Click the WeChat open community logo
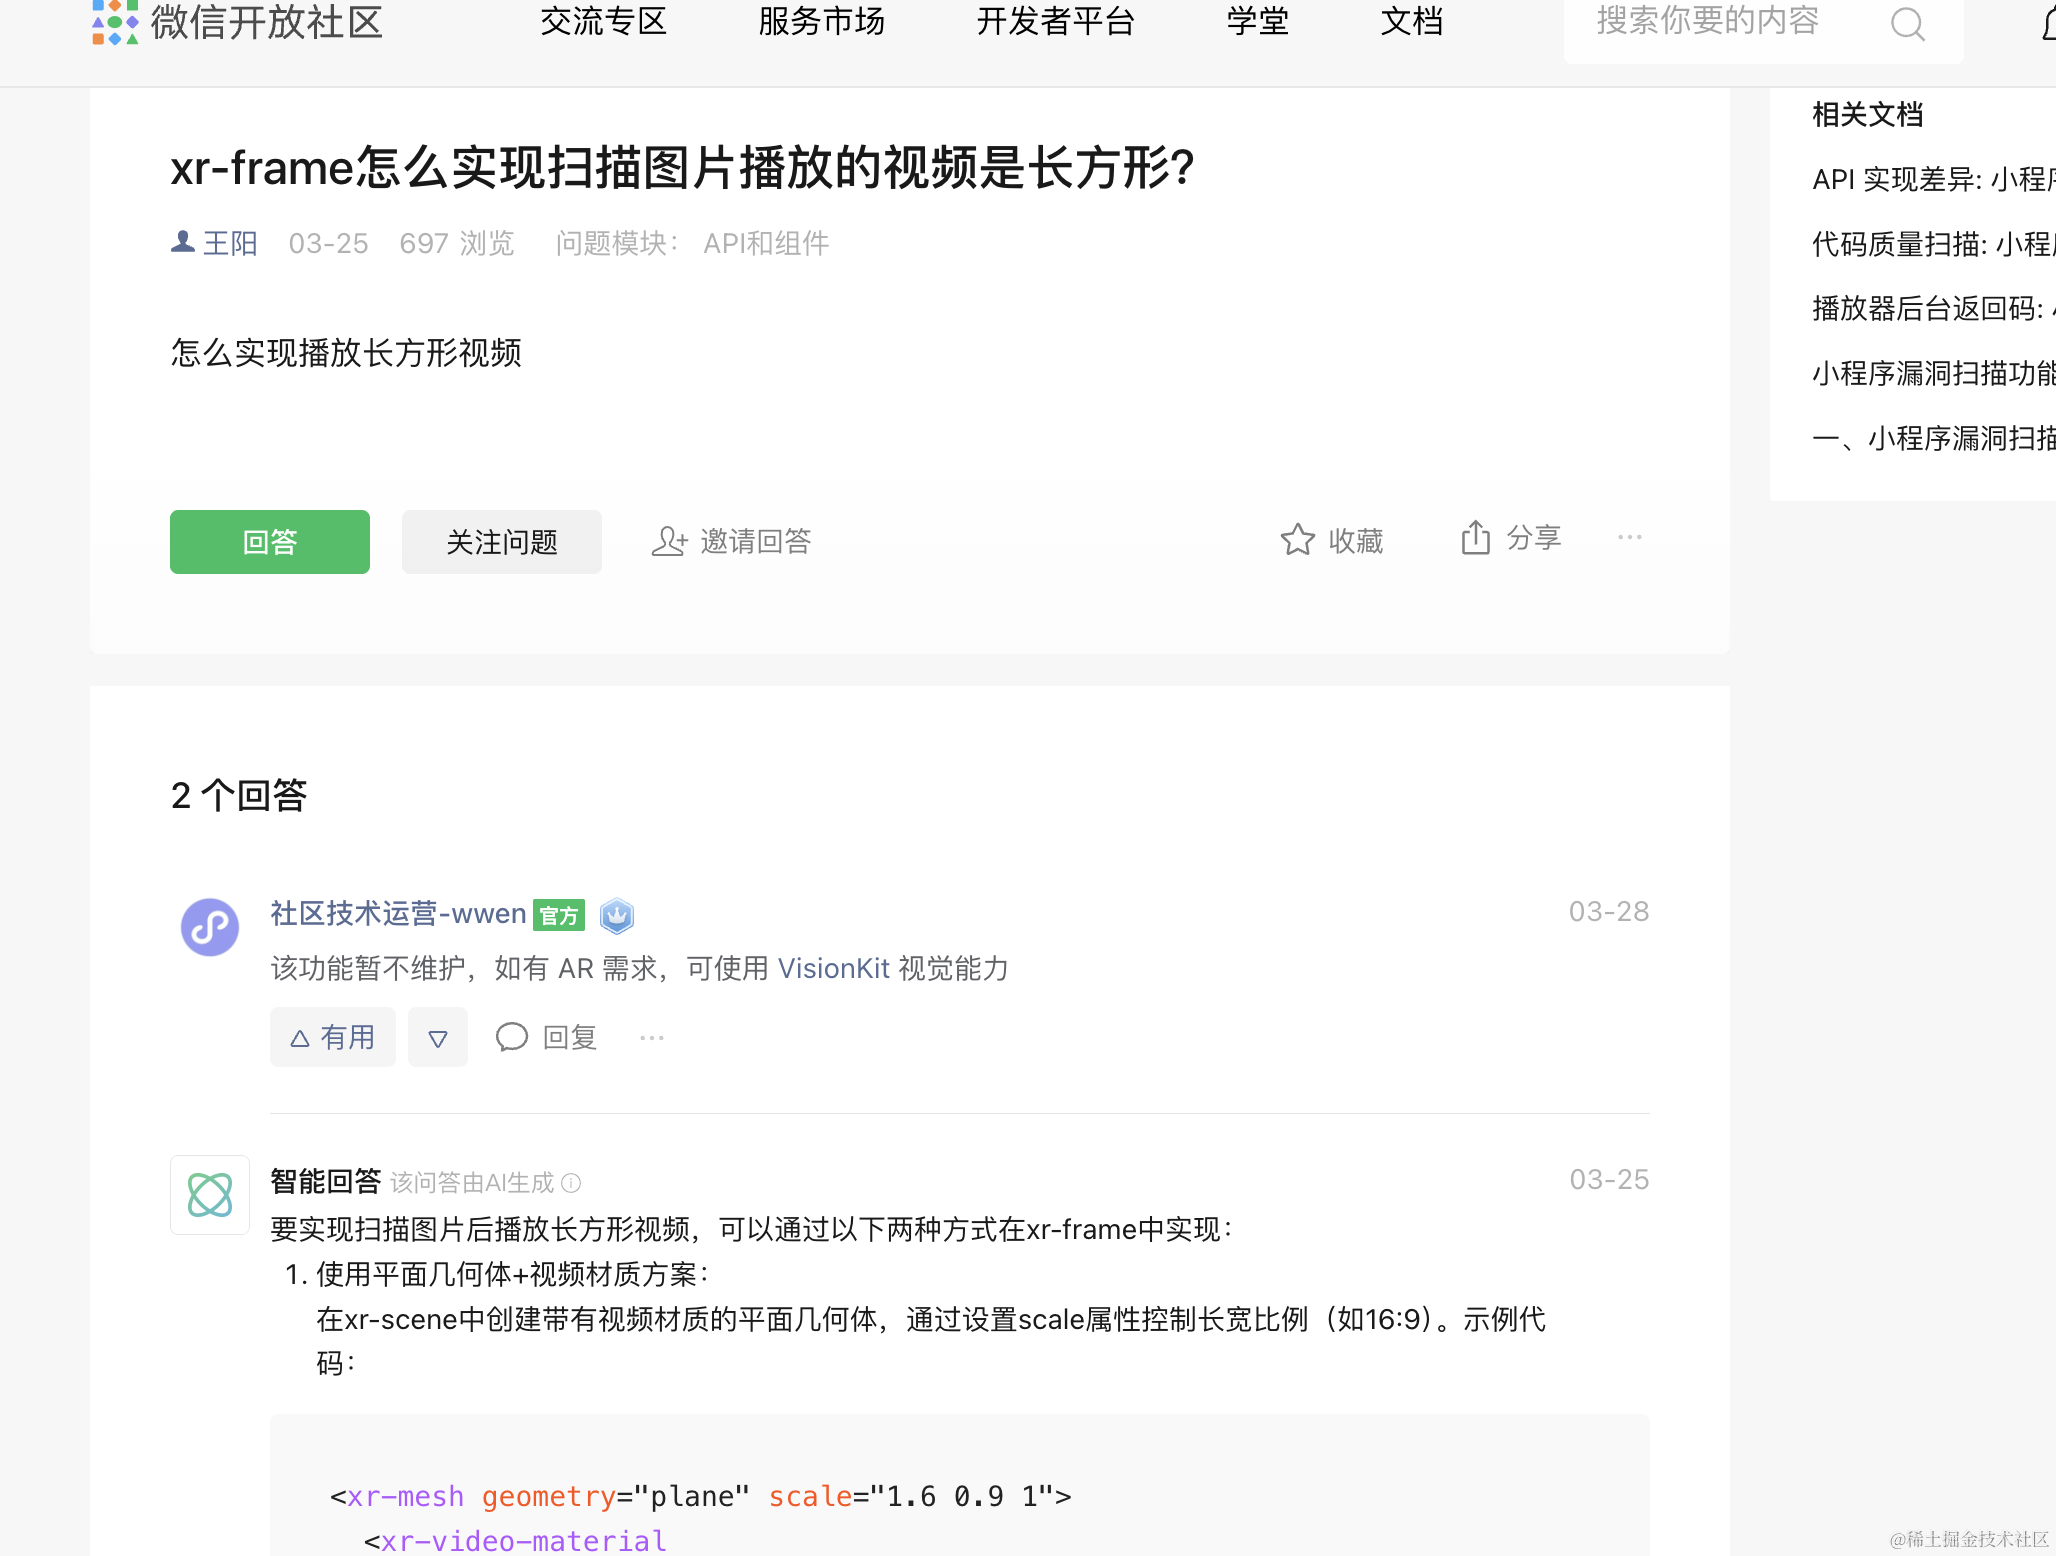Viewport: 2056px width, 1556px height. (115, 22)
